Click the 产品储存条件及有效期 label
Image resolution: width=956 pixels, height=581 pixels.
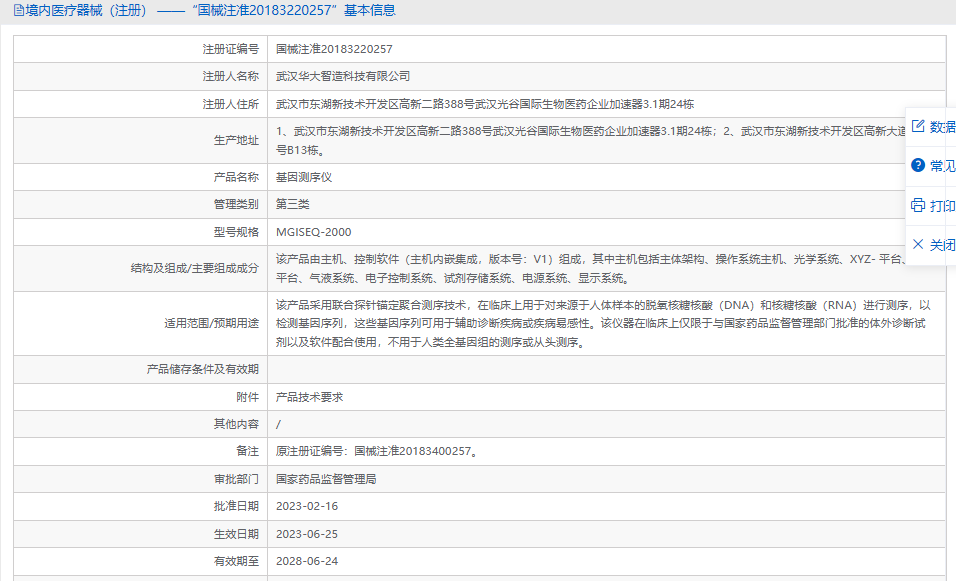pos(202,369)
